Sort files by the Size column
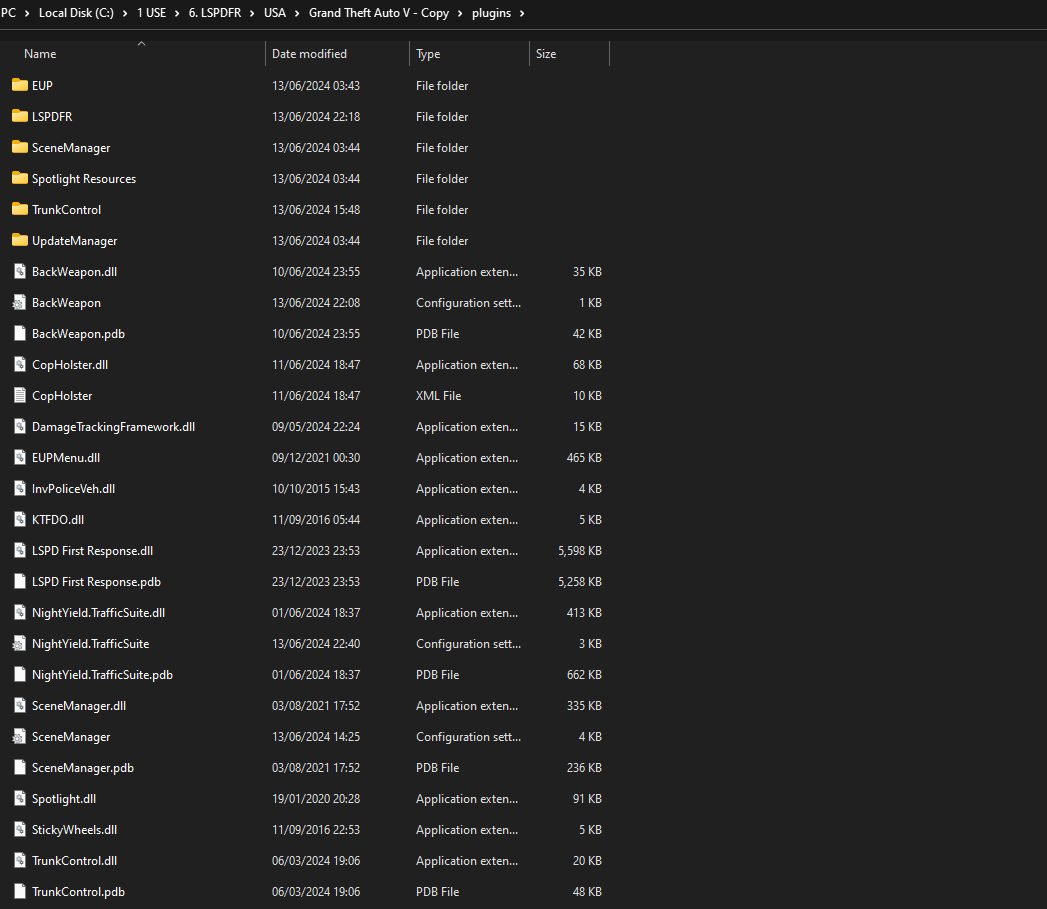Viewport: 1047px width, 909px height. click(546, 54)
